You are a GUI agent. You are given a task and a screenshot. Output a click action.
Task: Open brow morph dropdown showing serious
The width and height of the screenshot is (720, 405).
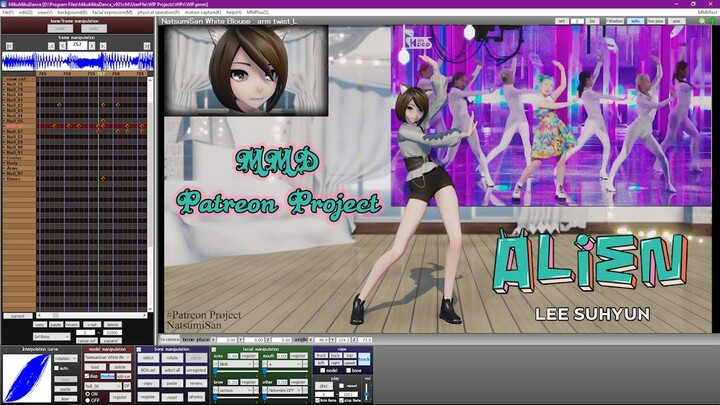[236, 390]
